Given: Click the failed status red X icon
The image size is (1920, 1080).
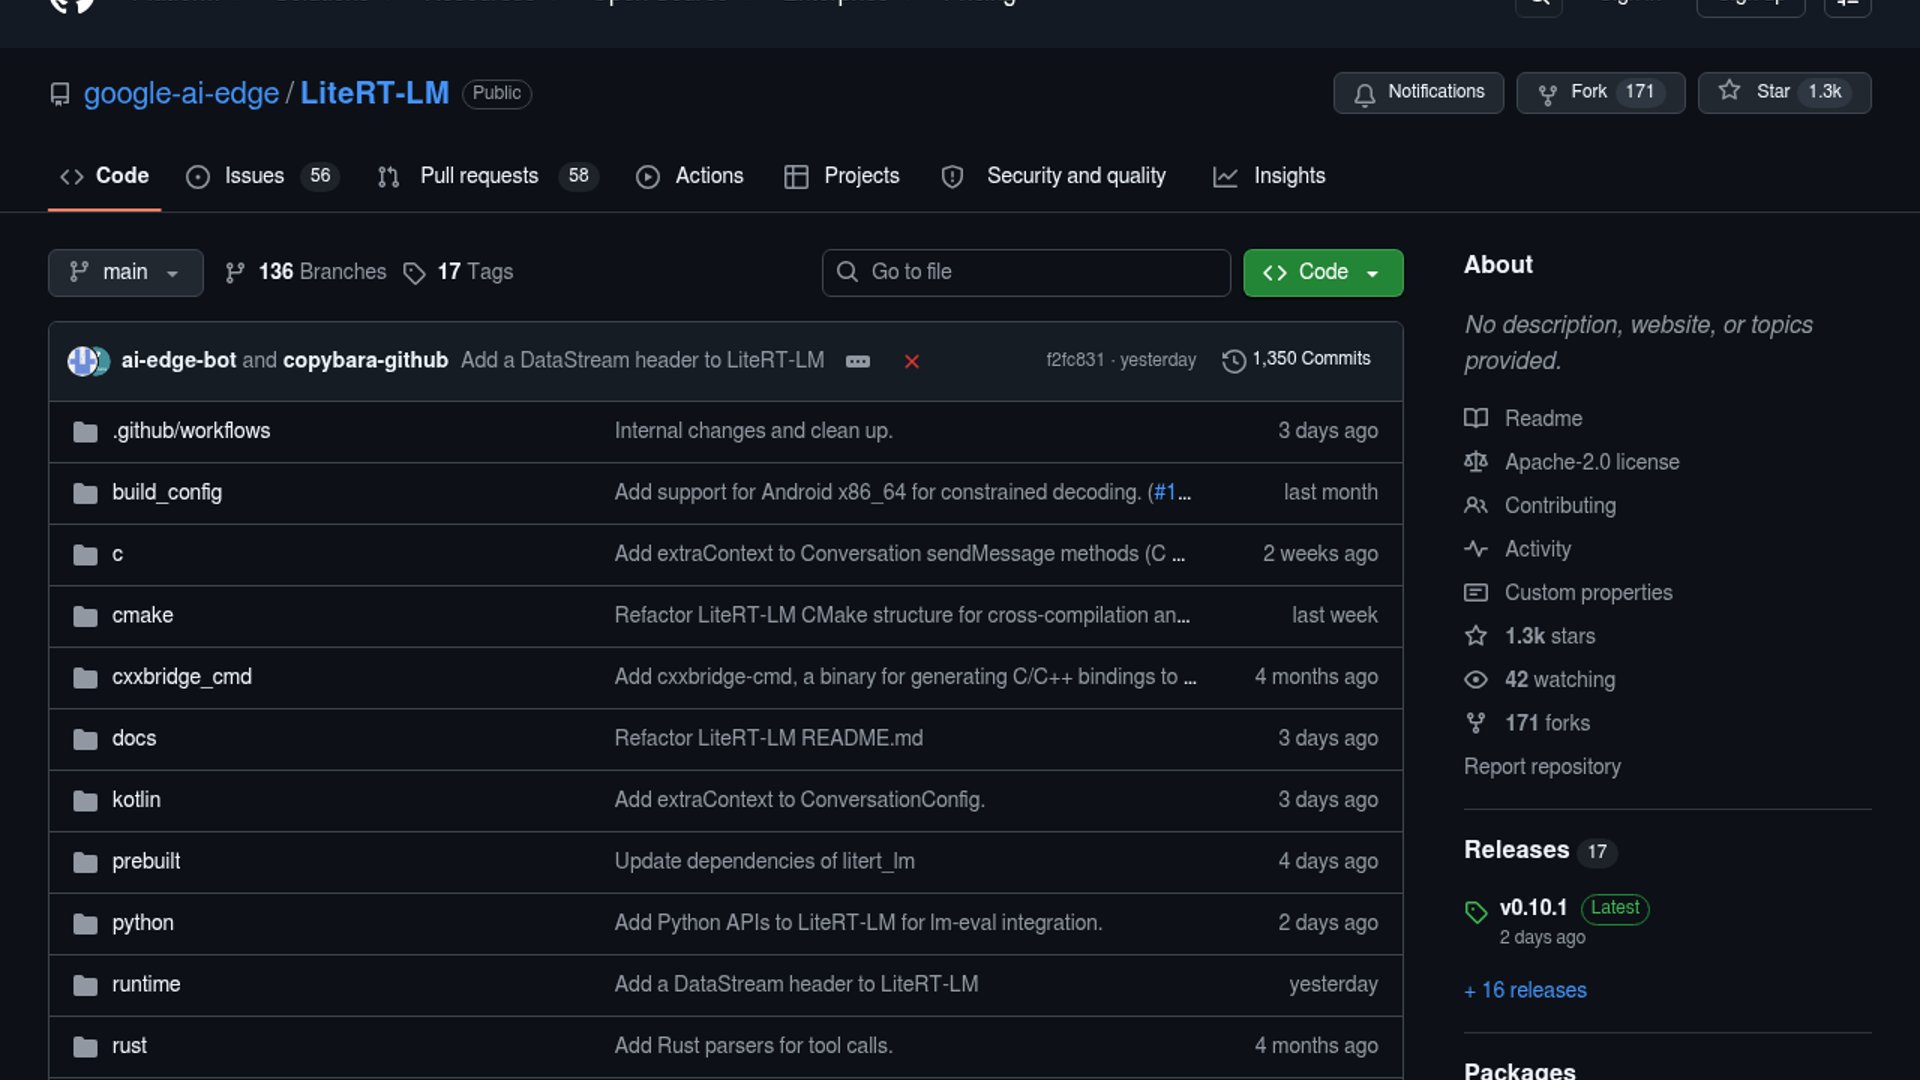Looking at the screenshot, I should [x=911, y=361].
